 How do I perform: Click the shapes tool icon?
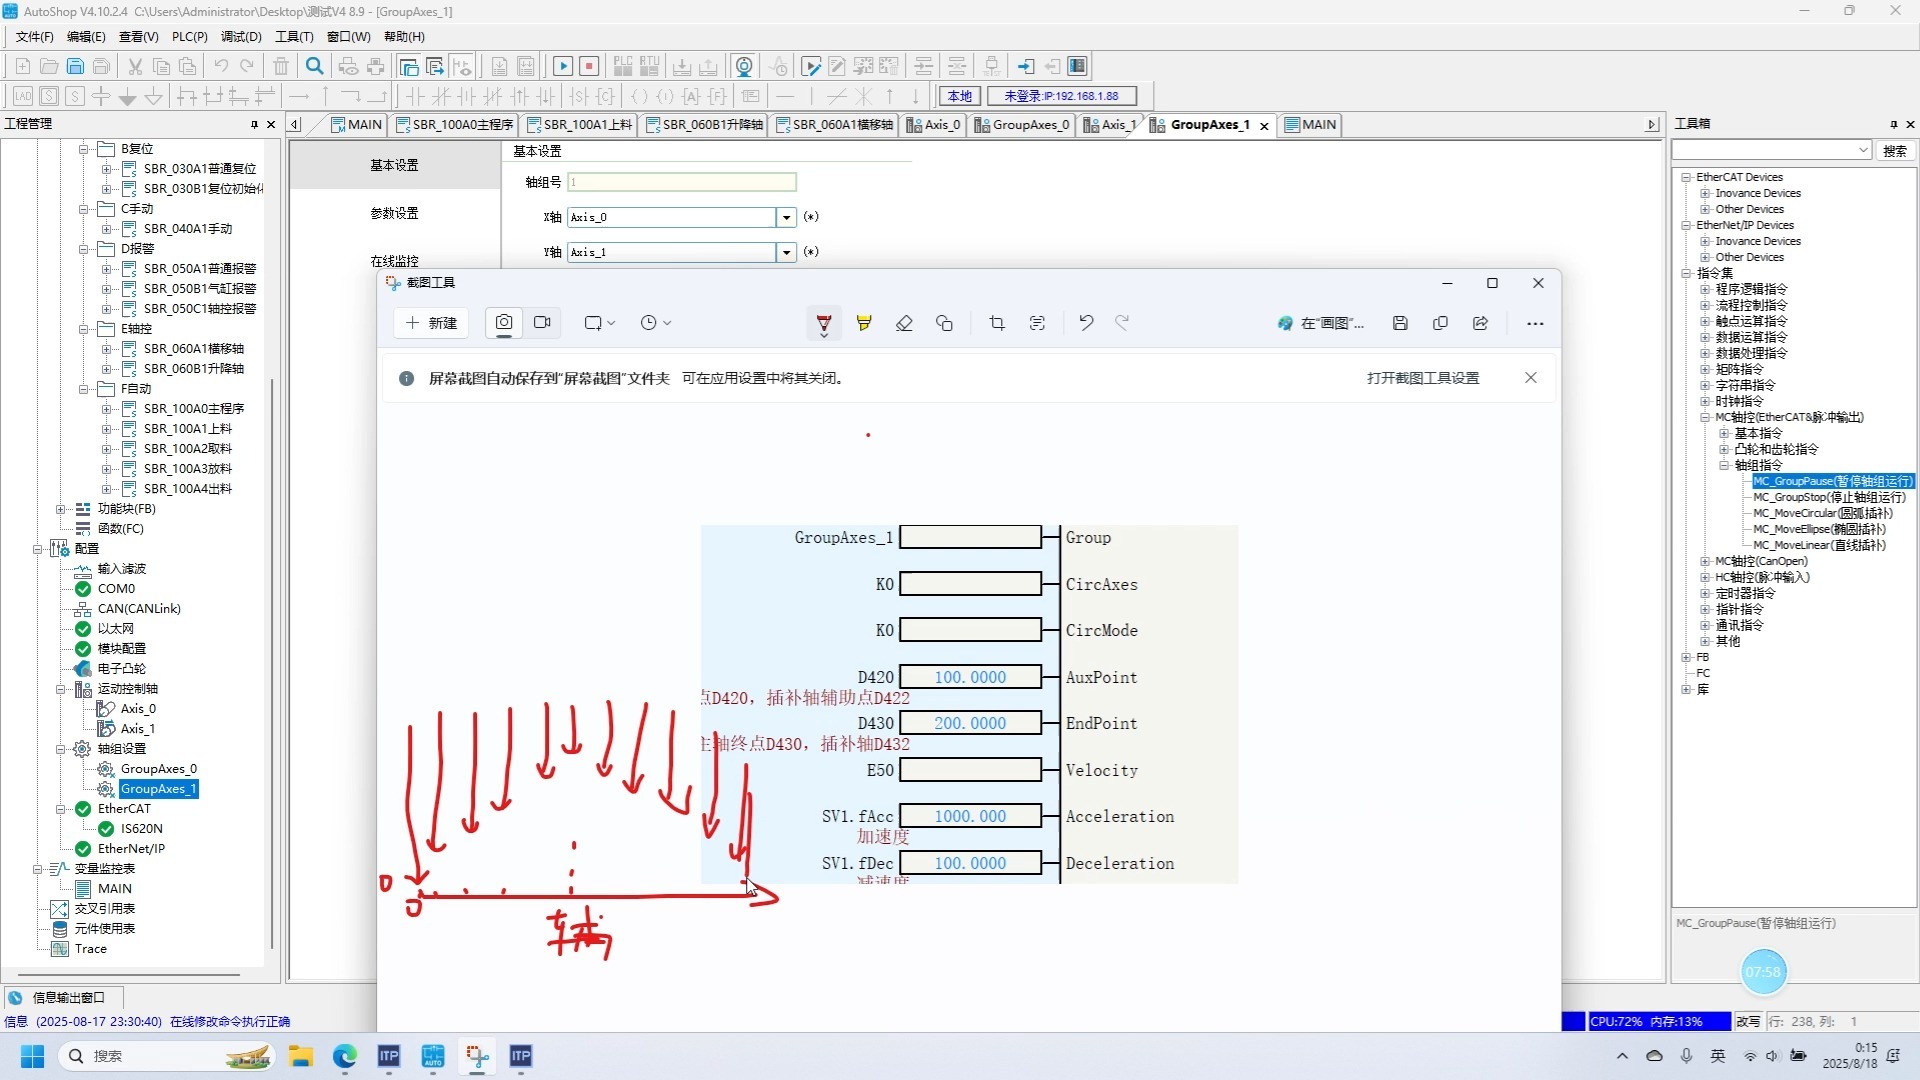point(944,323)
